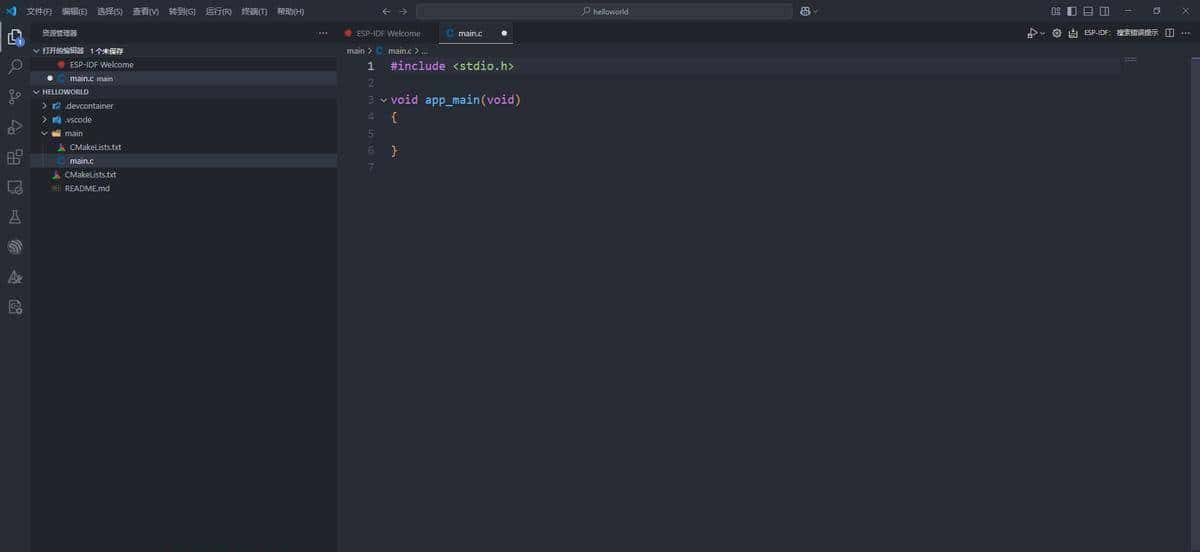Image resolution: width=1200 pixels, height=552 pixels.
Task: Open the Explorer view in the activity bar
Action: [x=15, y=37]
